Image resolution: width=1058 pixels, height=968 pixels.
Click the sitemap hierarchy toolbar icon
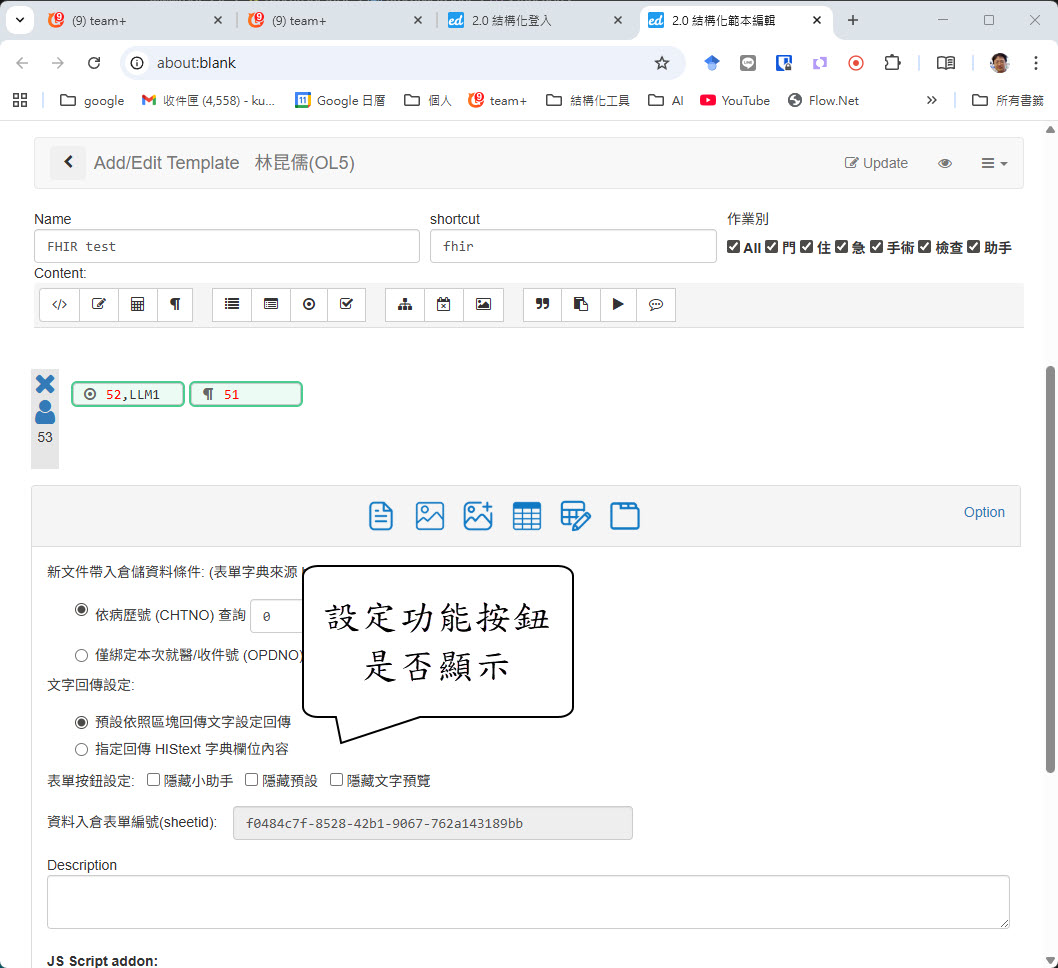tap(405, 305)
